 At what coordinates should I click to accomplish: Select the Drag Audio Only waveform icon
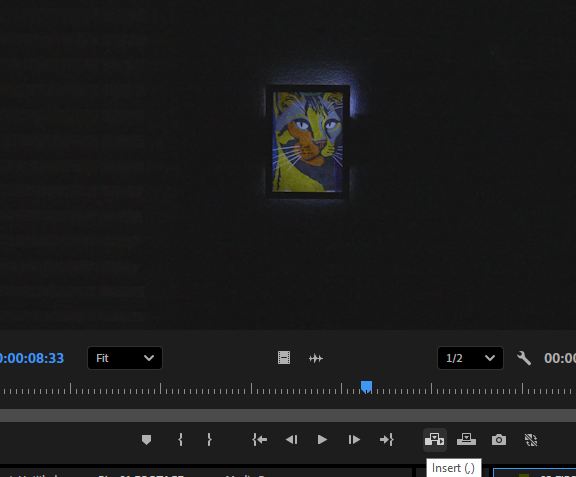pyautogui.click(x=316, y=358)
